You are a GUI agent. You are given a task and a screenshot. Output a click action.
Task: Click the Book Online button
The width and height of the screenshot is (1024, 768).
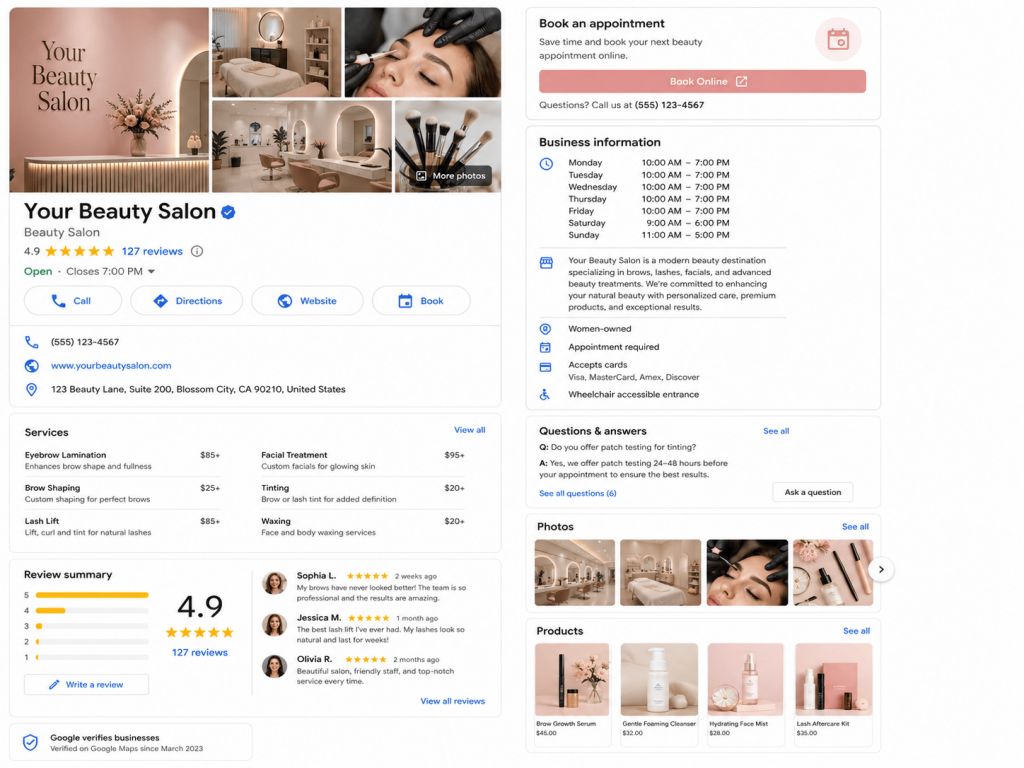coord(702,82)
